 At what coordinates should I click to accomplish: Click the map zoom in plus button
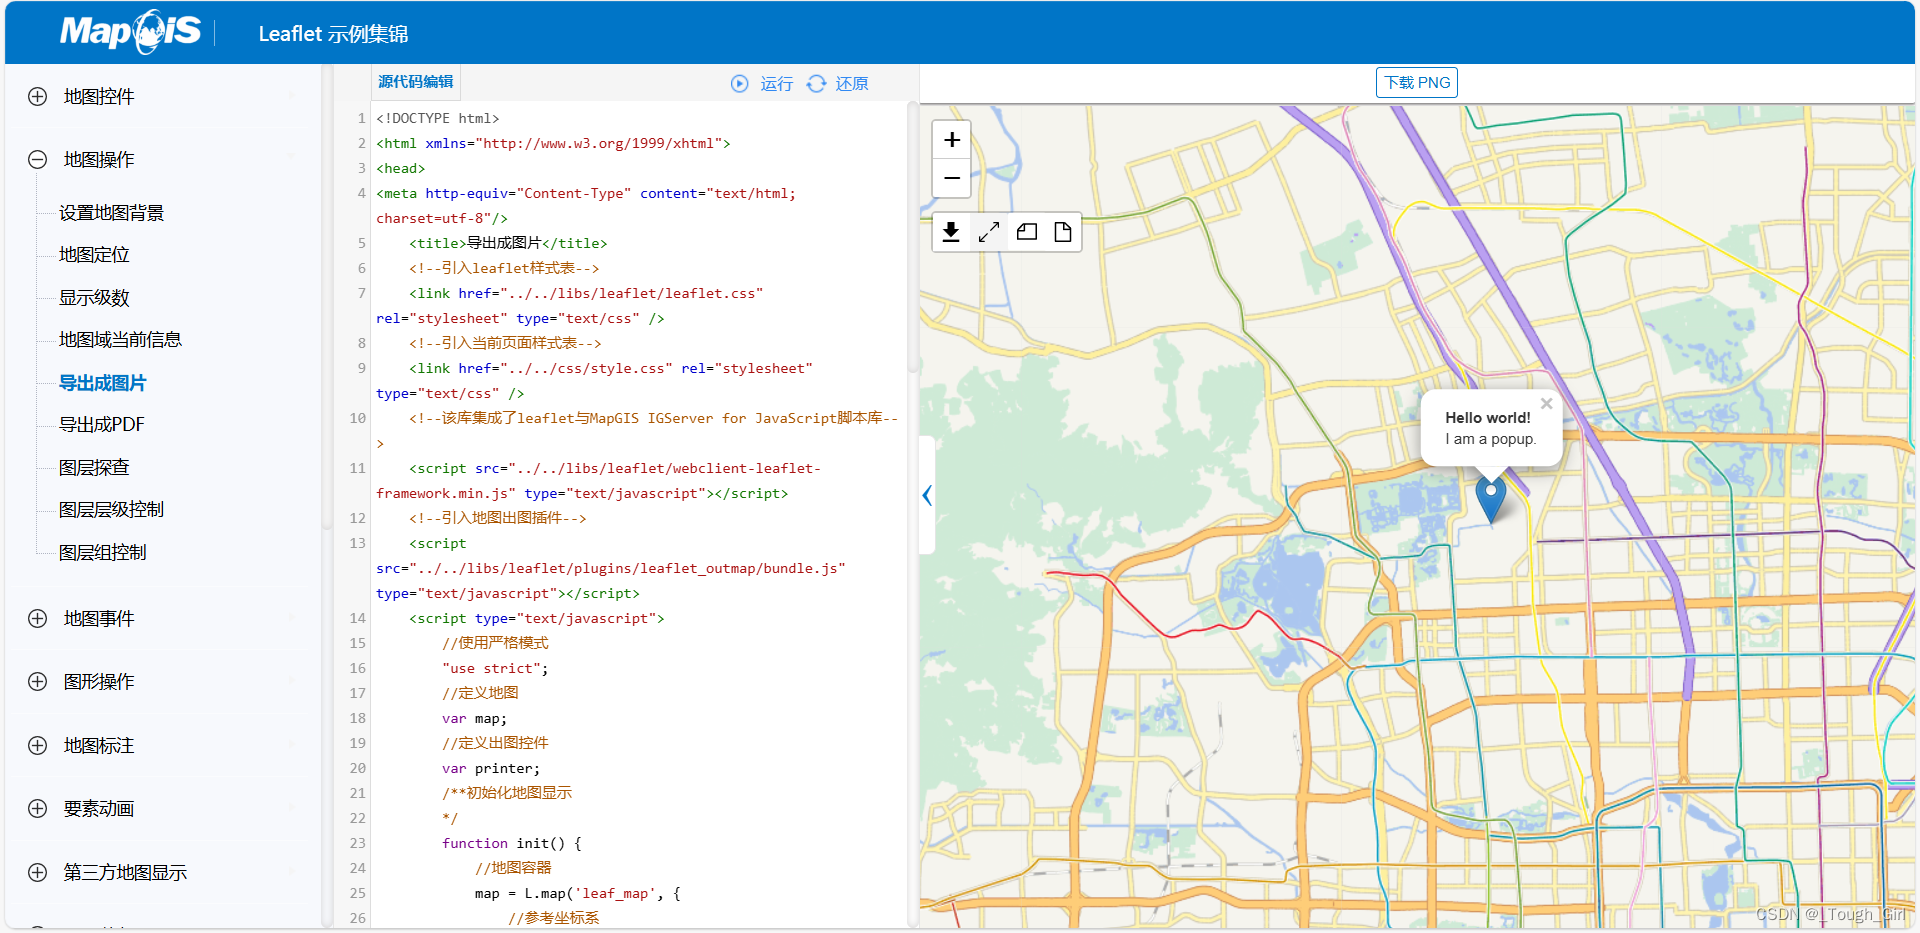click(952, 140)
